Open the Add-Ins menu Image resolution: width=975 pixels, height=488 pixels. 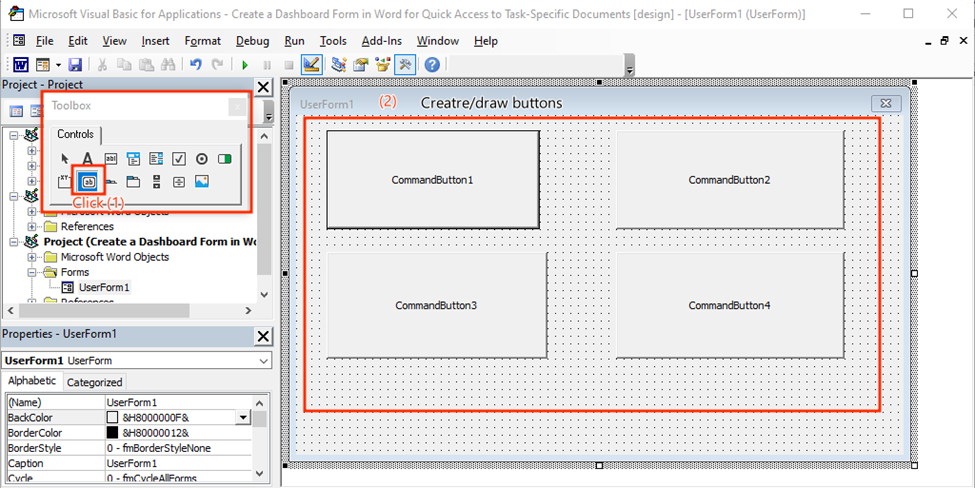click(382, 41)
